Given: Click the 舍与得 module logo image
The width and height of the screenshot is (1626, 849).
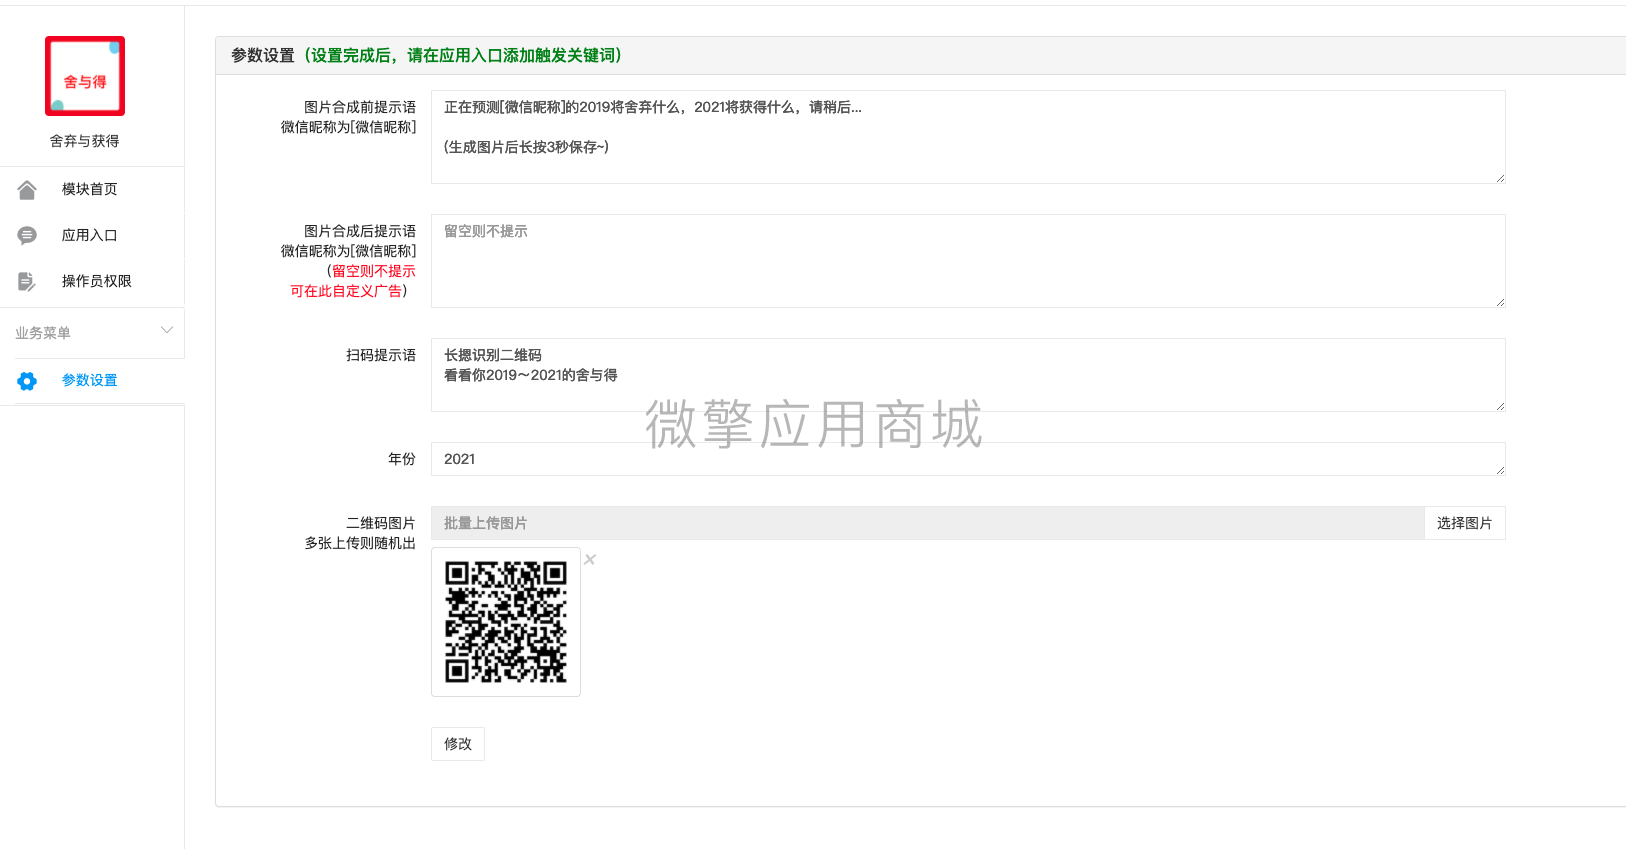Looking at the screenshot, I should [85, 76].
